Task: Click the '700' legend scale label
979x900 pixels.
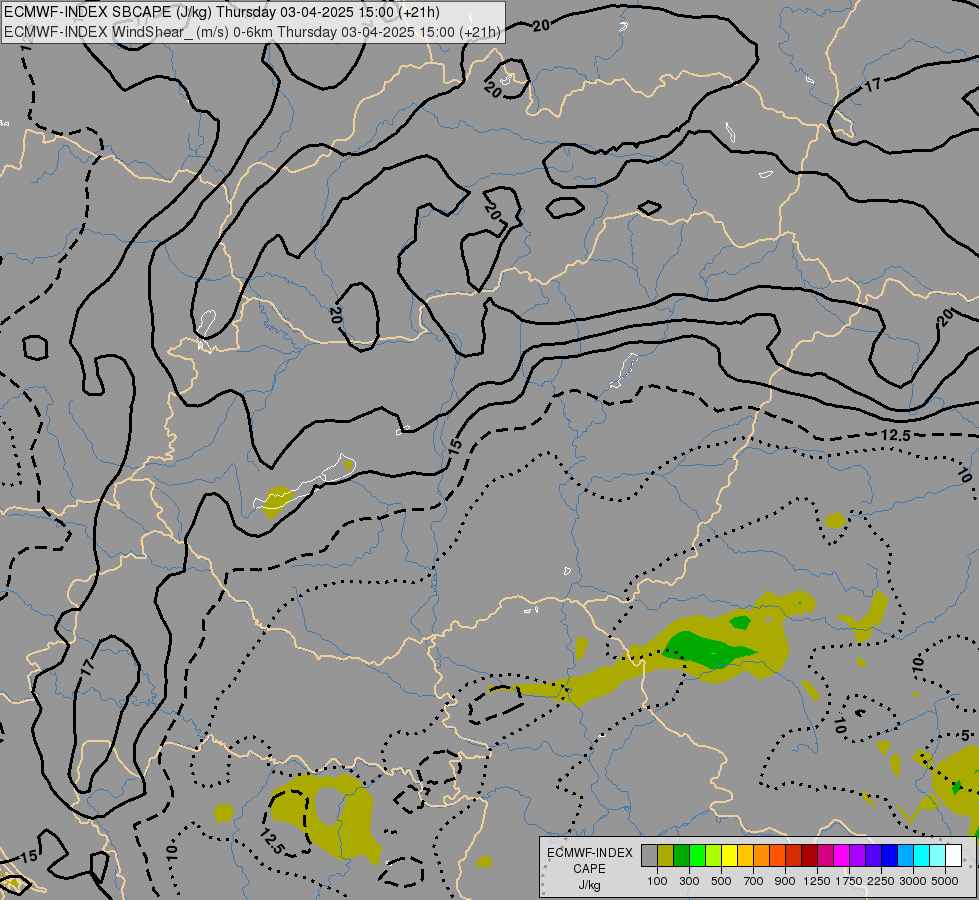Action: tap(754, 881)
